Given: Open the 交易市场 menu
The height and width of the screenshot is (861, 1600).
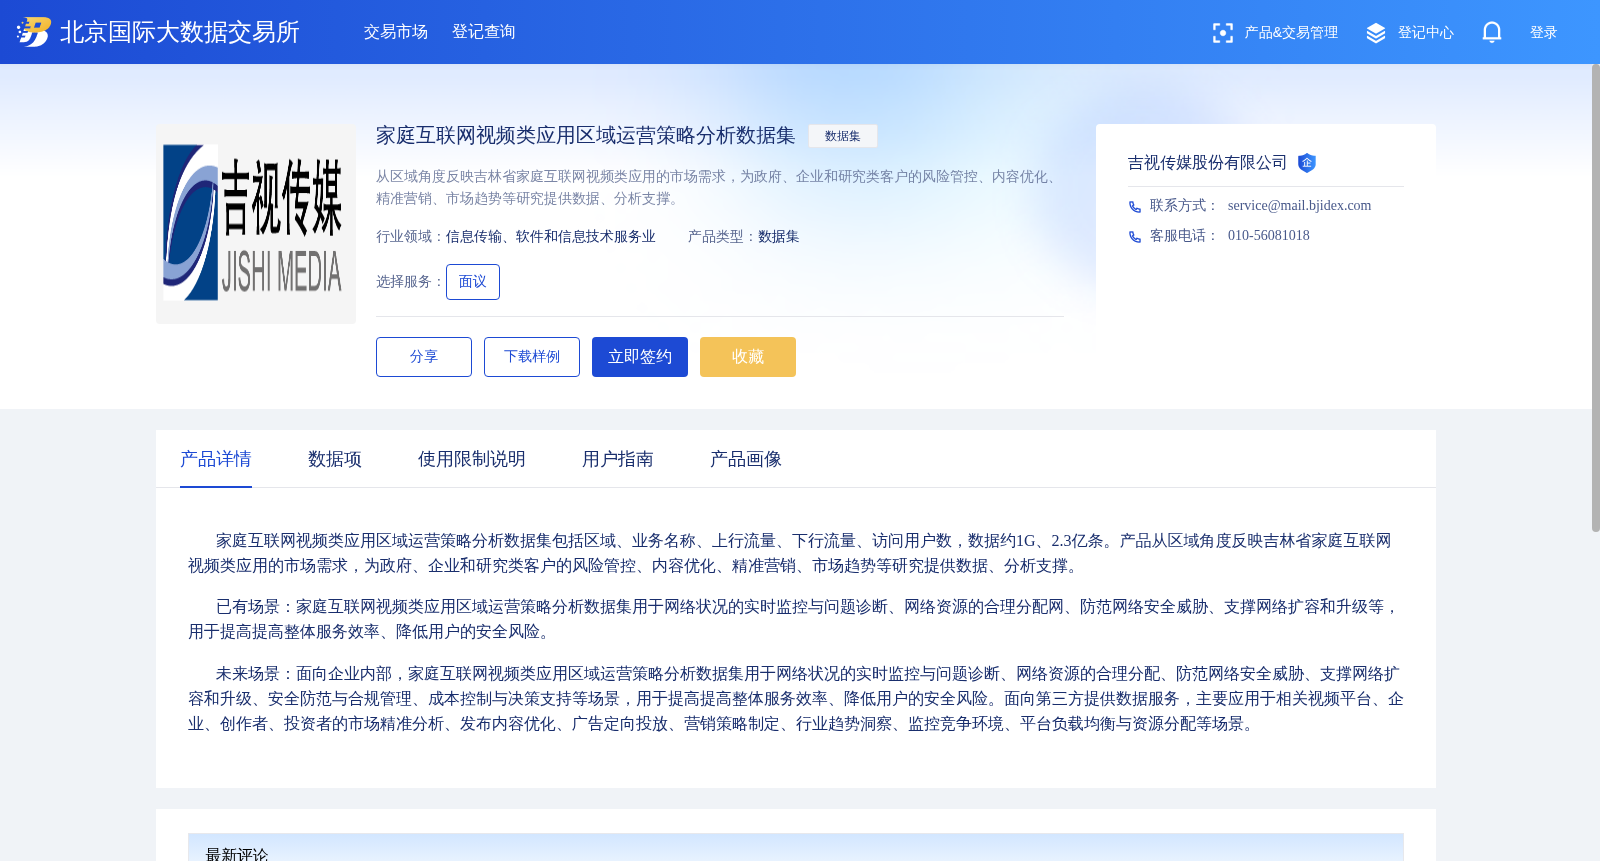Looking at the screenshot, I should (x=396, y=32).
